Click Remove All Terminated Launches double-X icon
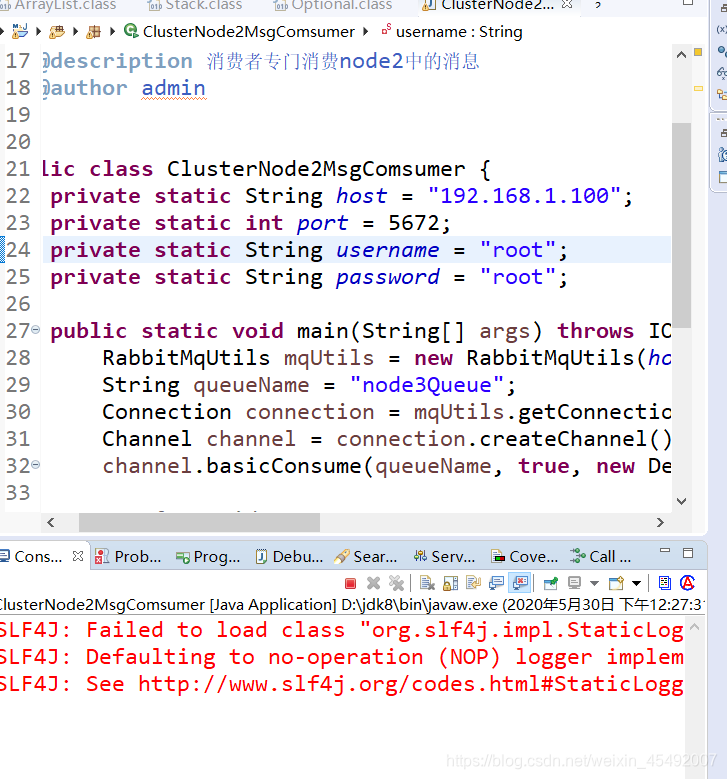 pyautogui.click(x=397, y=583)
